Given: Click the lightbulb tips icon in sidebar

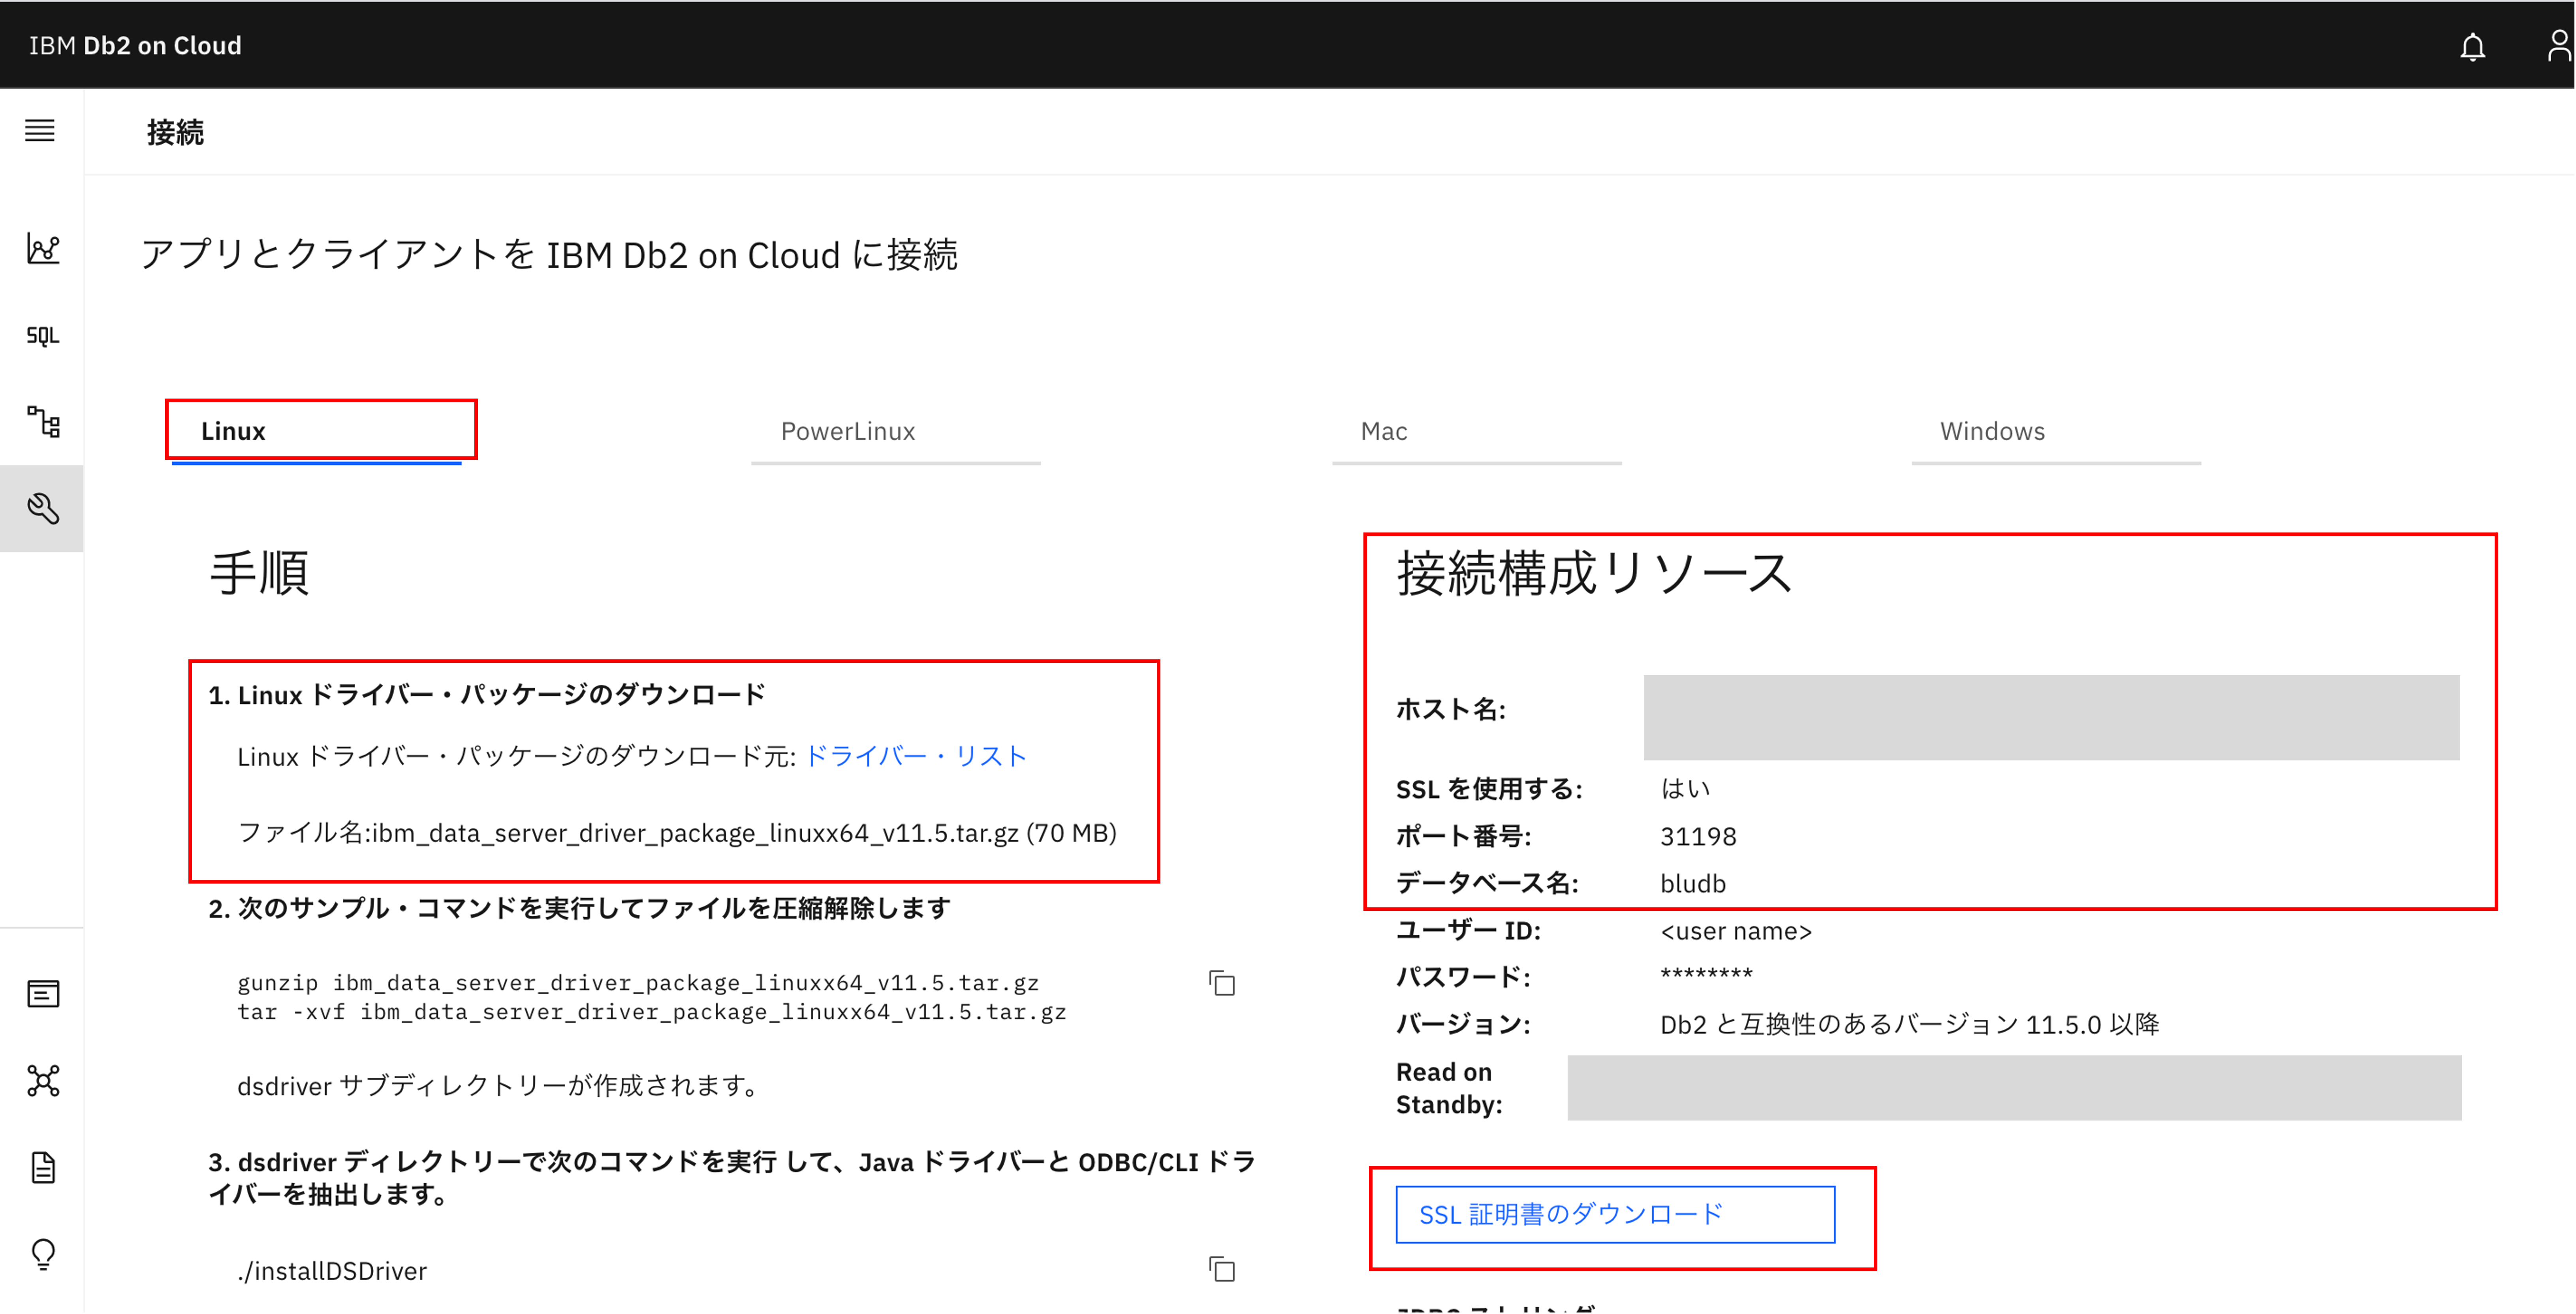Looking at the screenshot, I should pyautogui.click(x=43, y=1254).
